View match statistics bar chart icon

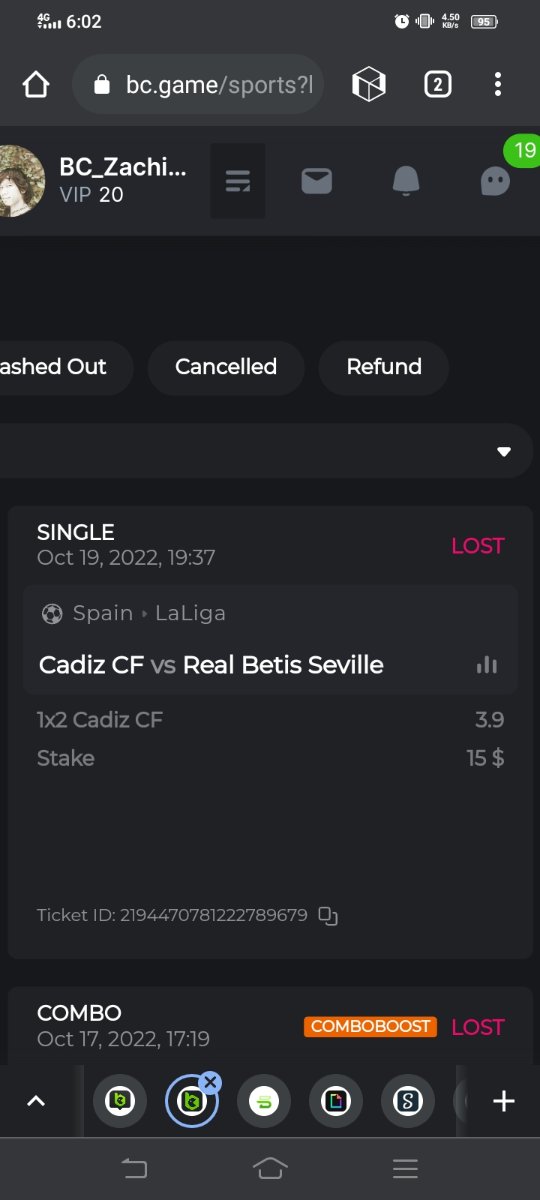pos(487,665)
